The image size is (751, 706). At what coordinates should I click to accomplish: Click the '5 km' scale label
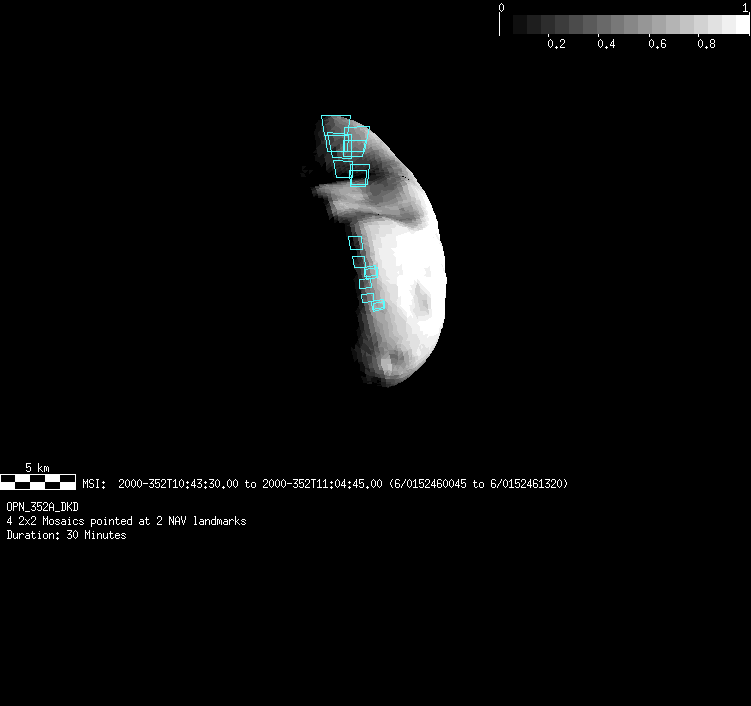37,467
